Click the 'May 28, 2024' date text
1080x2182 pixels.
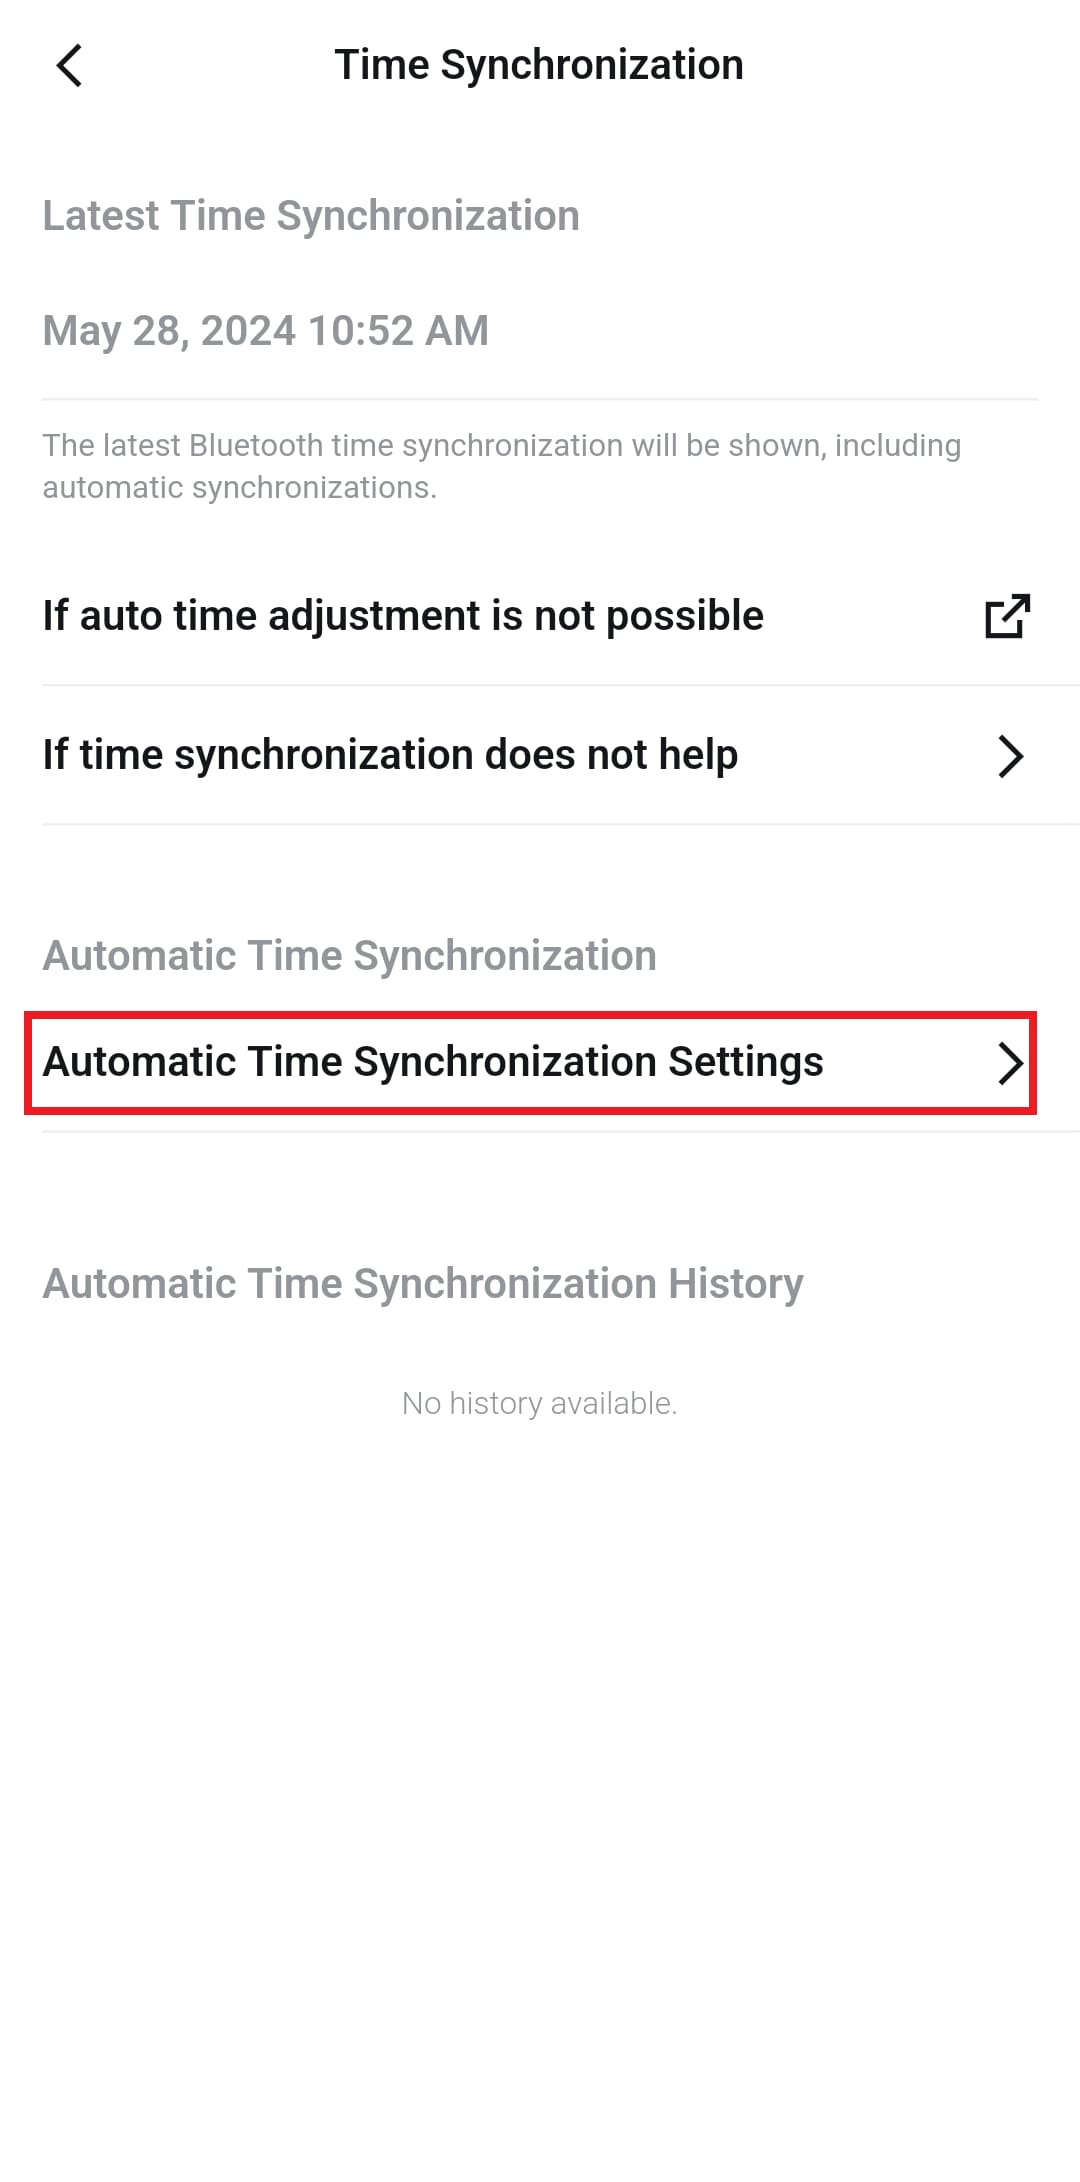click(x=169, y=331)
